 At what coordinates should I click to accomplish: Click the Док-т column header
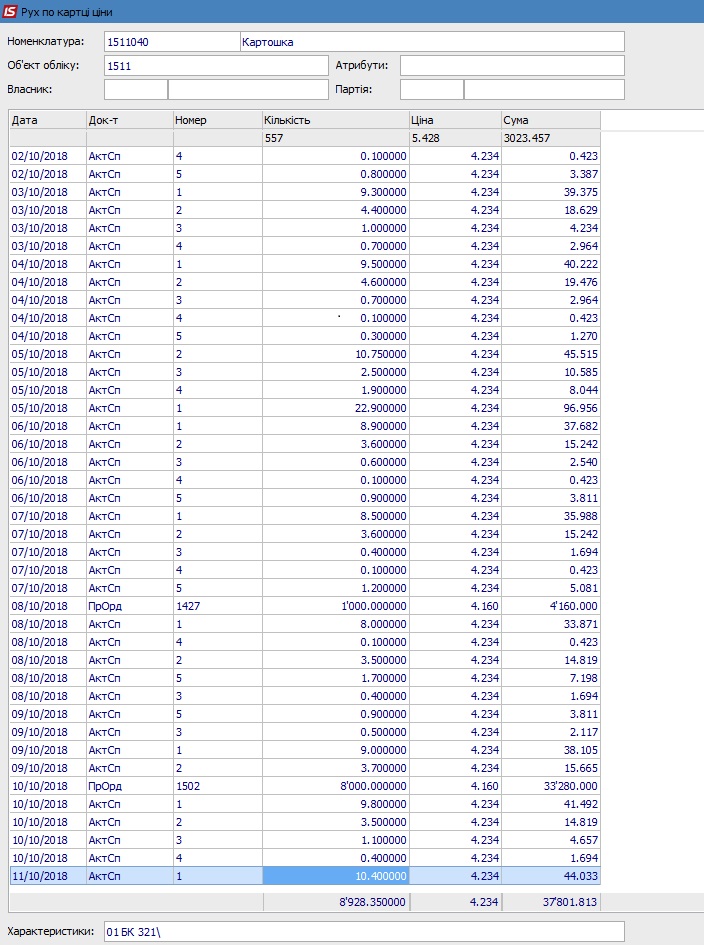coord(128,120)
